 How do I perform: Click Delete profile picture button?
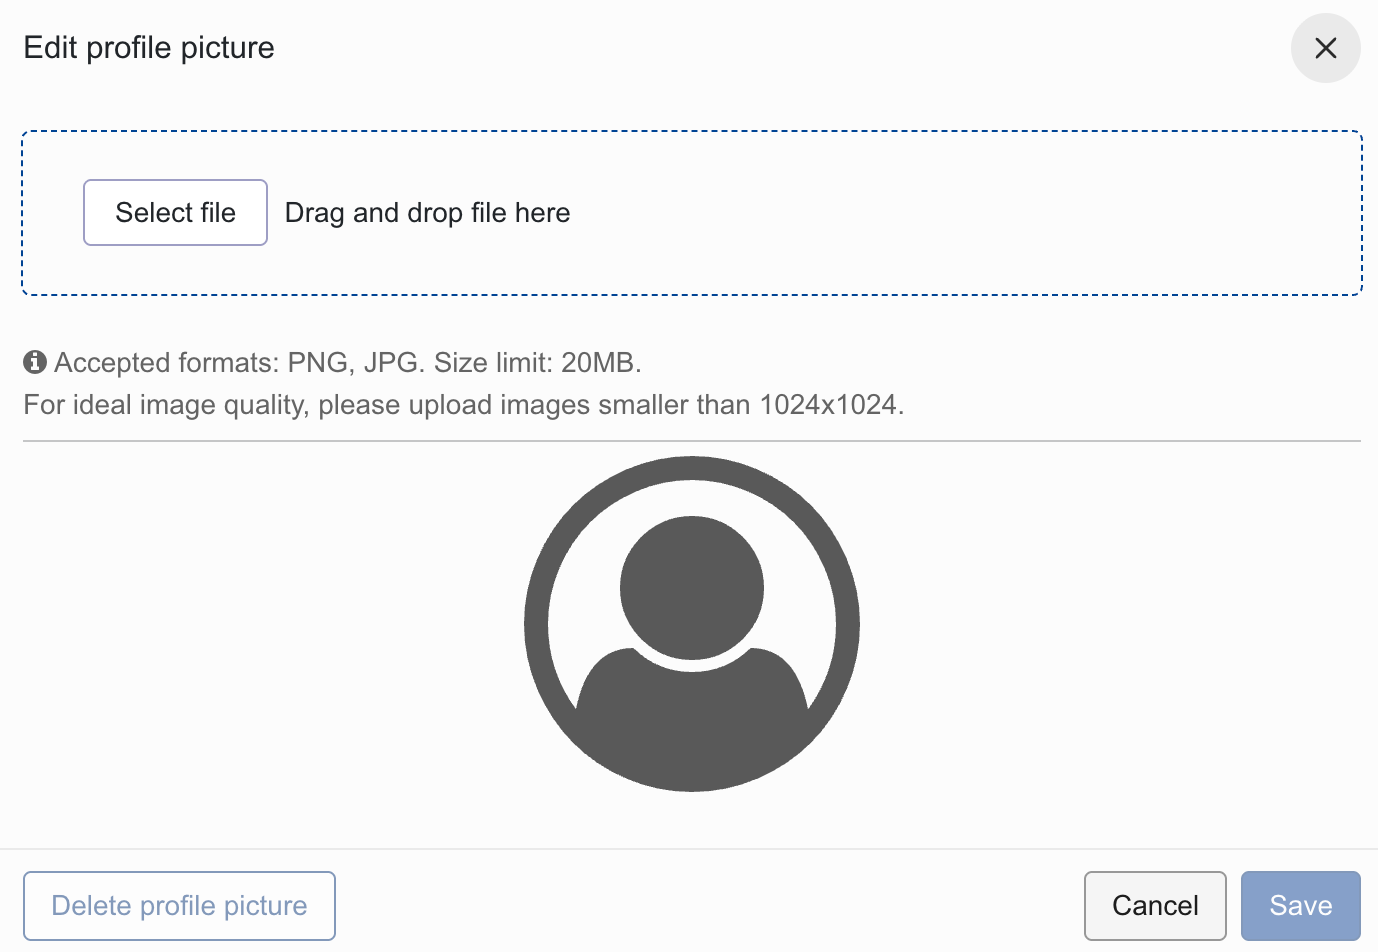click(x=179, y=906)
